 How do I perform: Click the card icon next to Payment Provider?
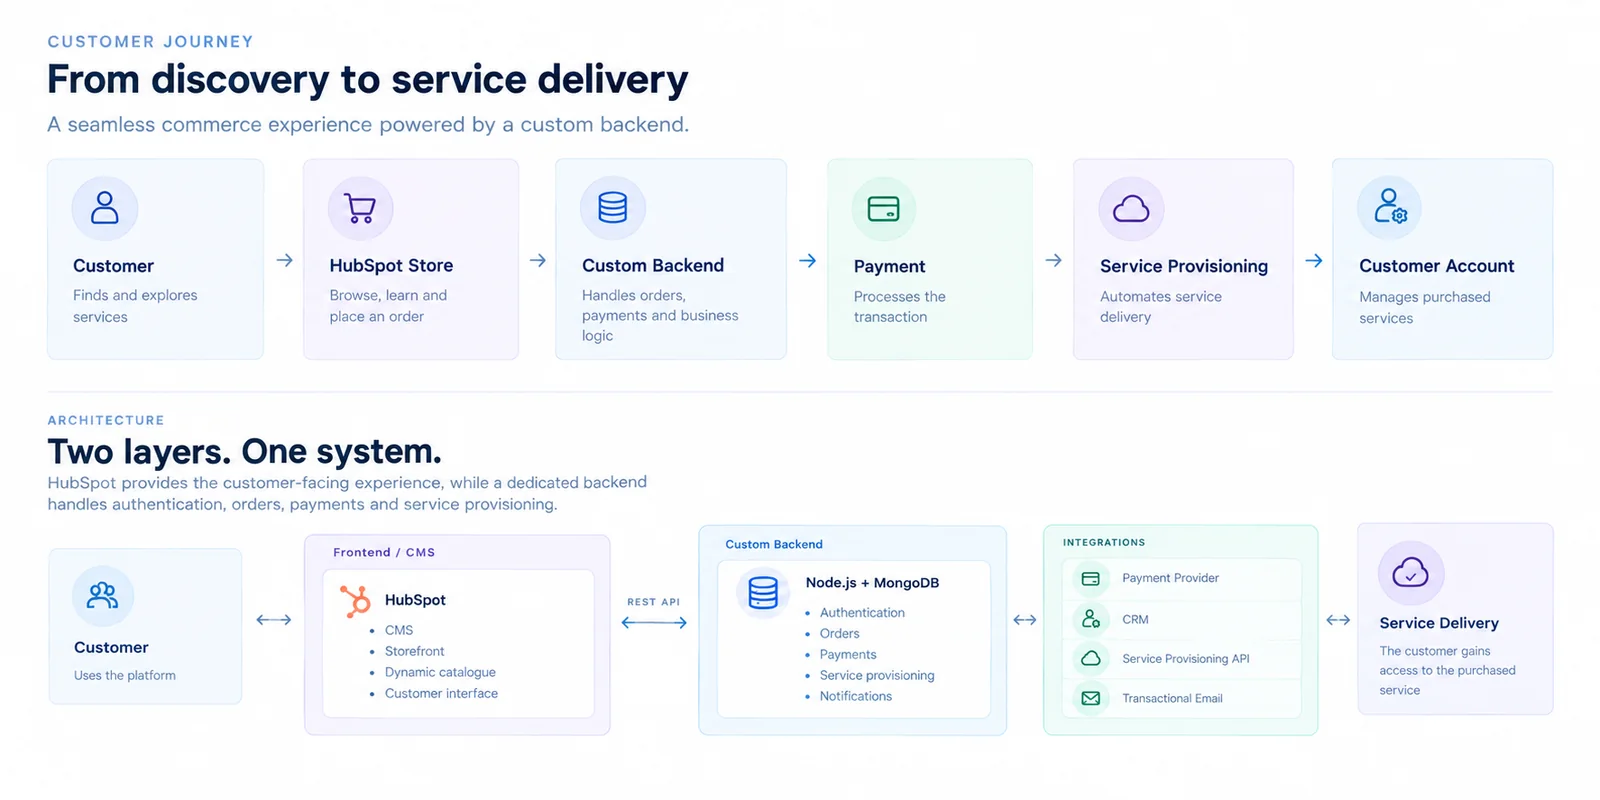(x=1091, y=579)
